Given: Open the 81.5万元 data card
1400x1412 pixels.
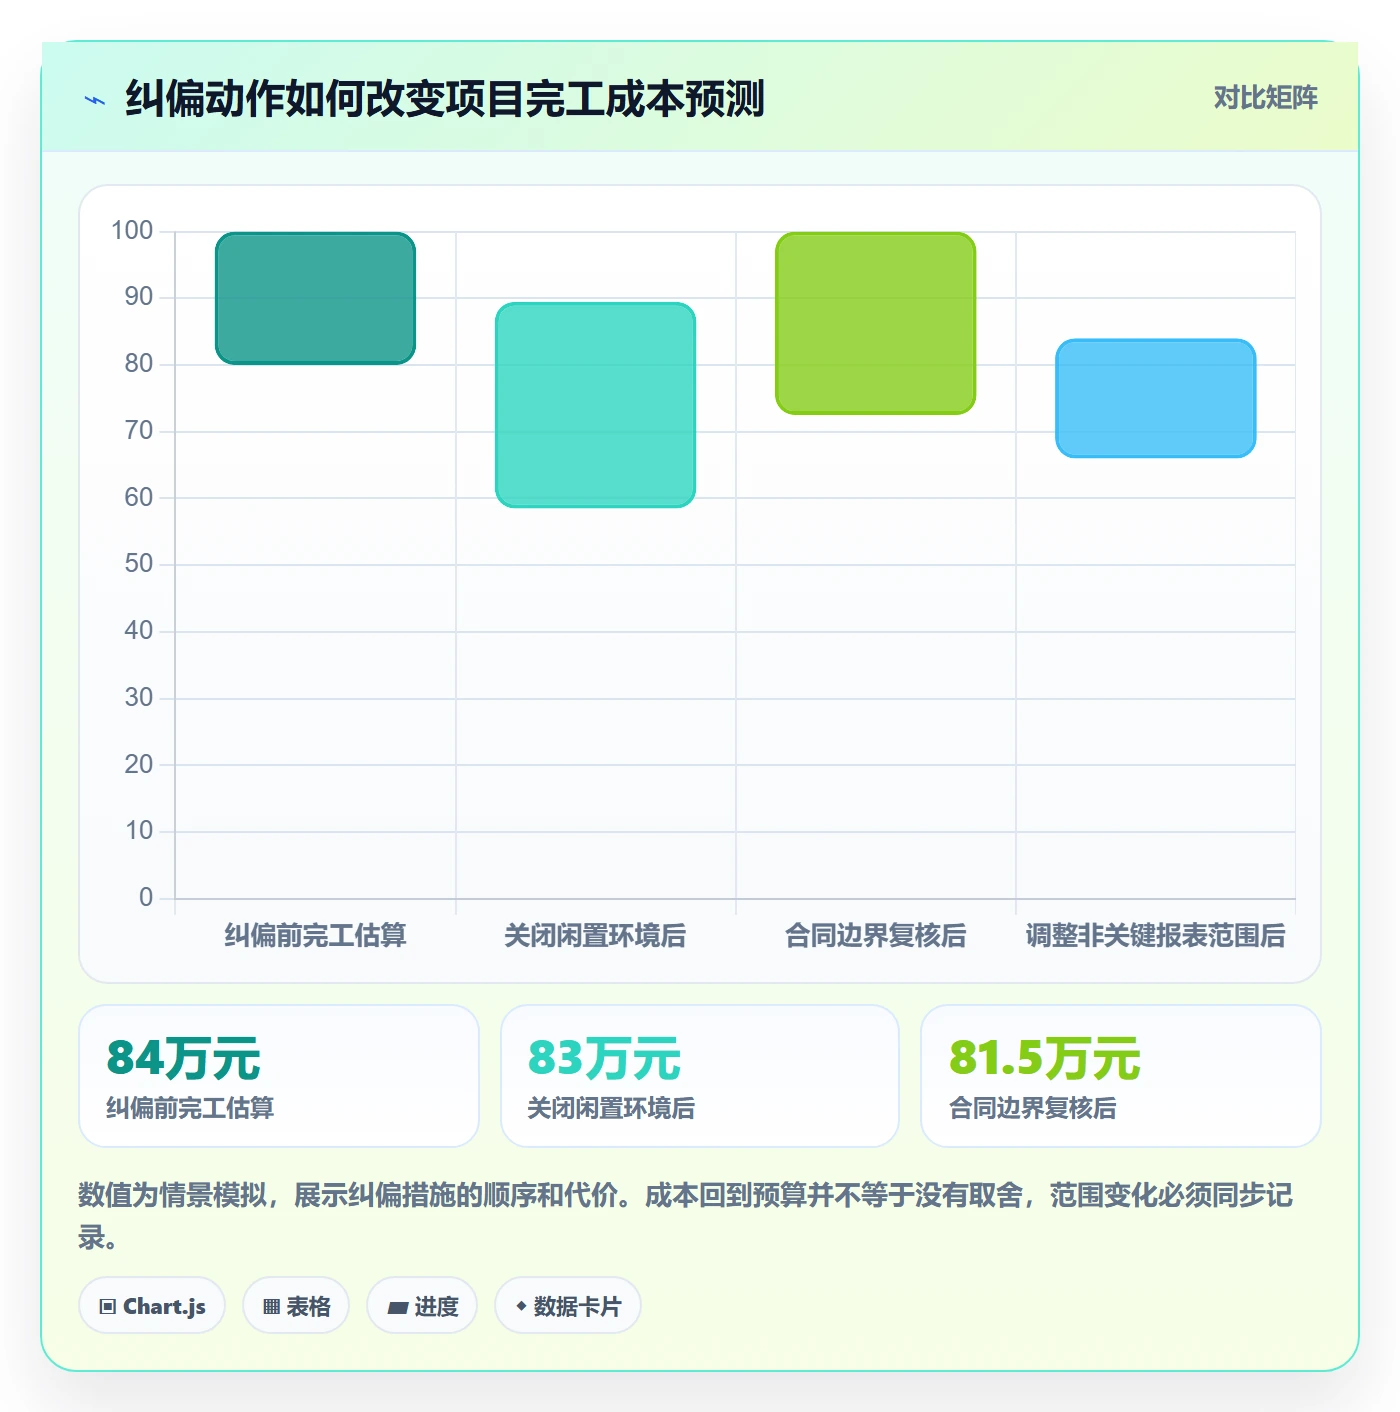Looking at the screenshot, I should coord(1121,1076).
